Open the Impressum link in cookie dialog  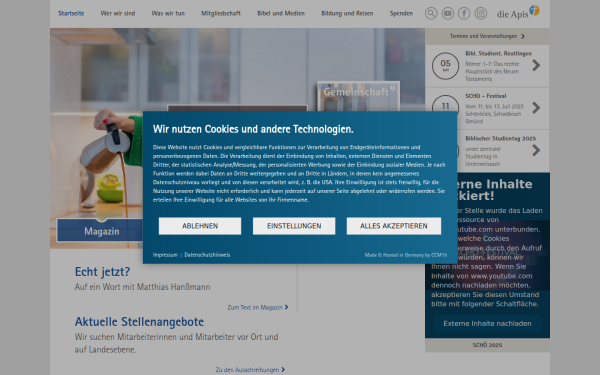click(165, 255)
